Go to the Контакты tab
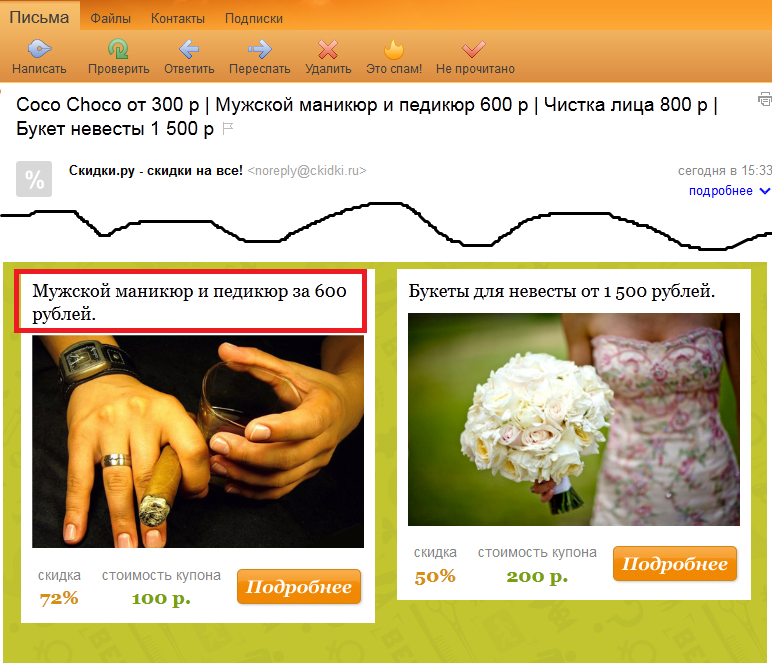 point(178,18)
